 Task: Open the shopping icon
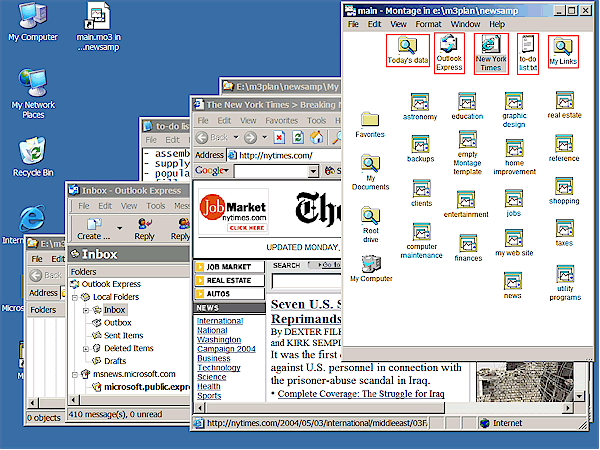tap(564, 191)
